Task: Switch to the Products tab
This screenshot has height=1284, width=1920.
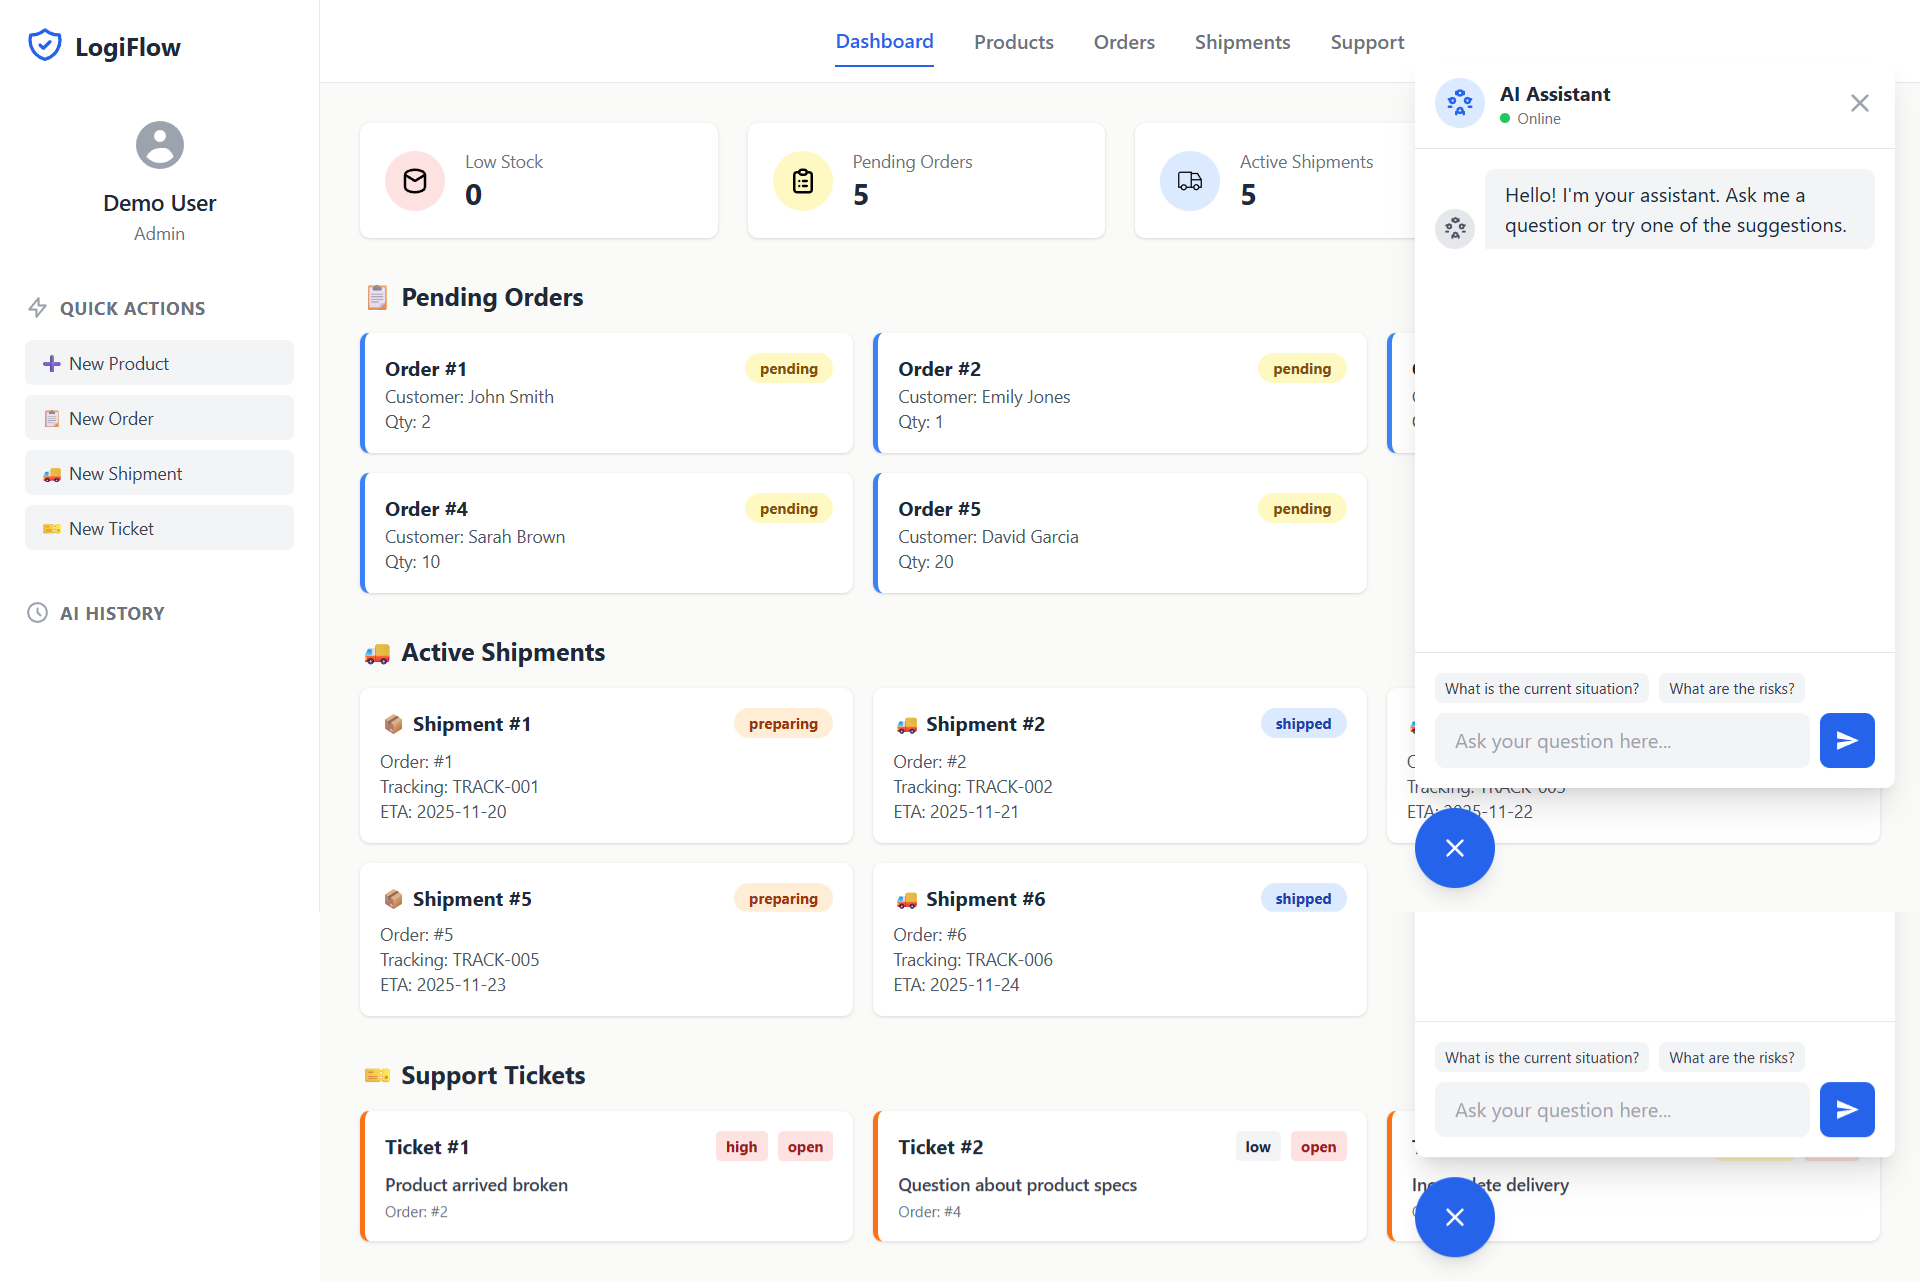Action: (1013, 42)
